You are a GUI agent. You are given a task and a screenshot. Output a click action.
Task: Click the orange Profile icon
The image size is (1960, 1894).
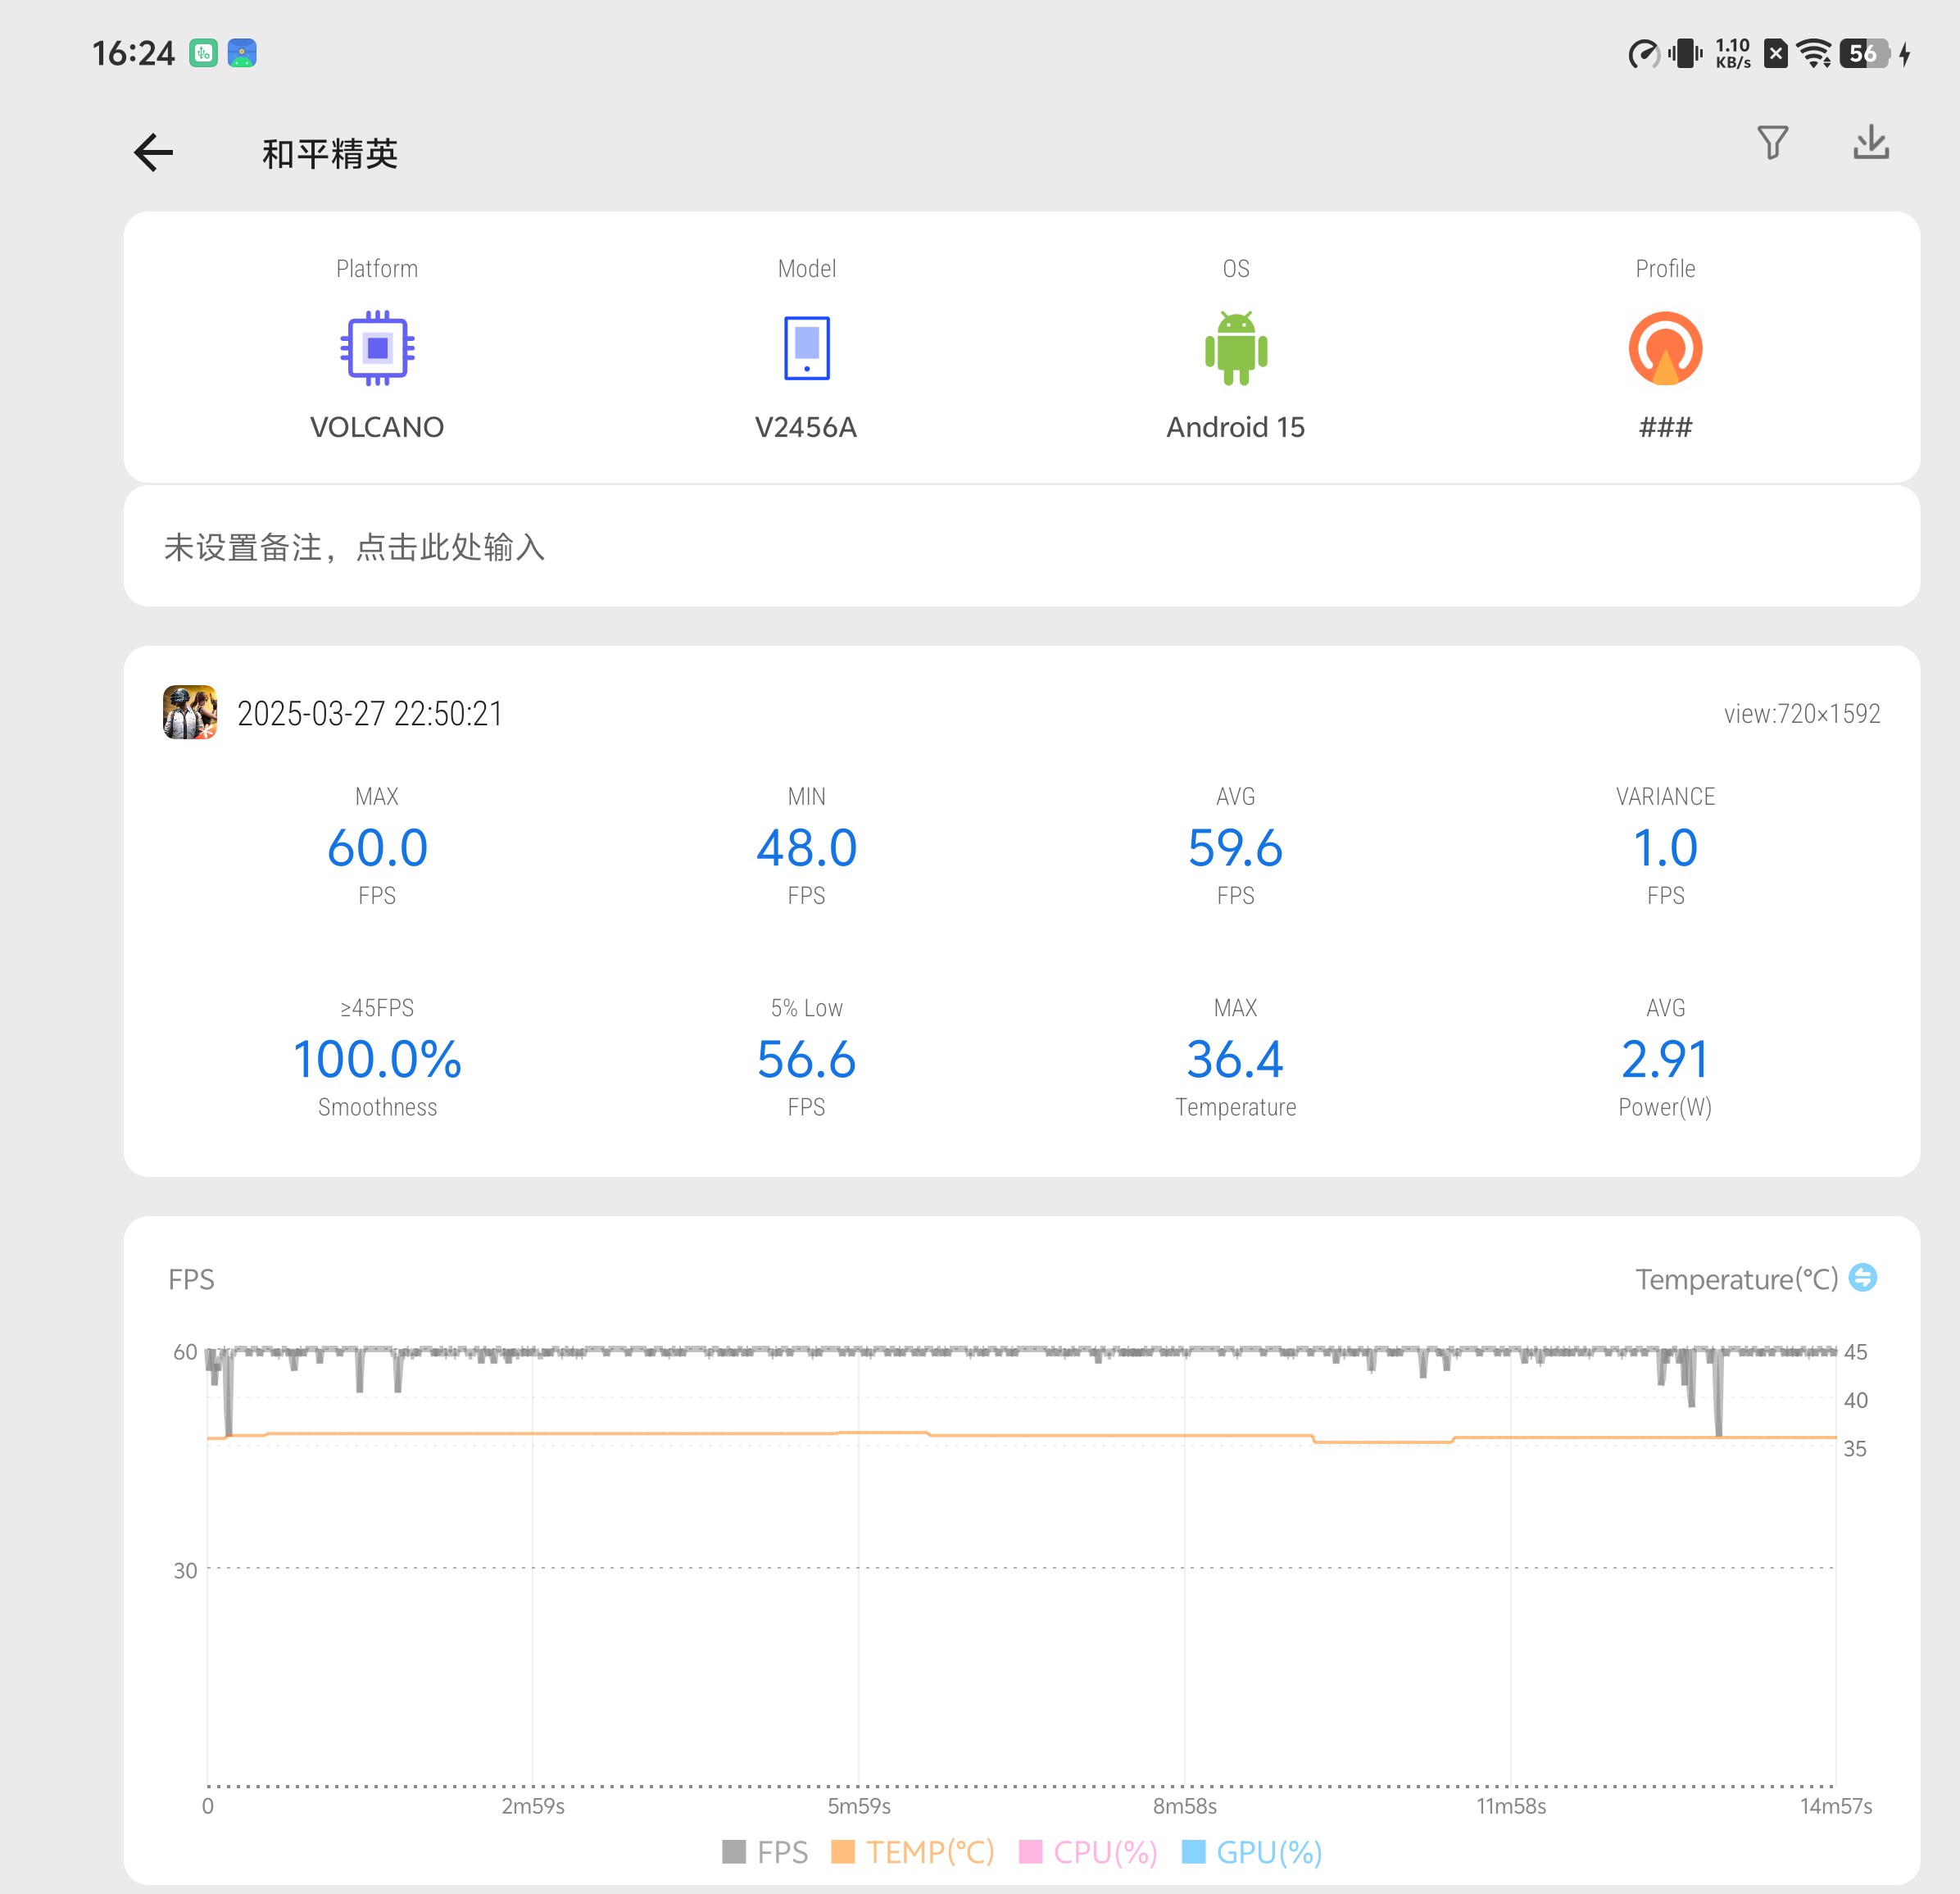click(x=1665, y=348)
